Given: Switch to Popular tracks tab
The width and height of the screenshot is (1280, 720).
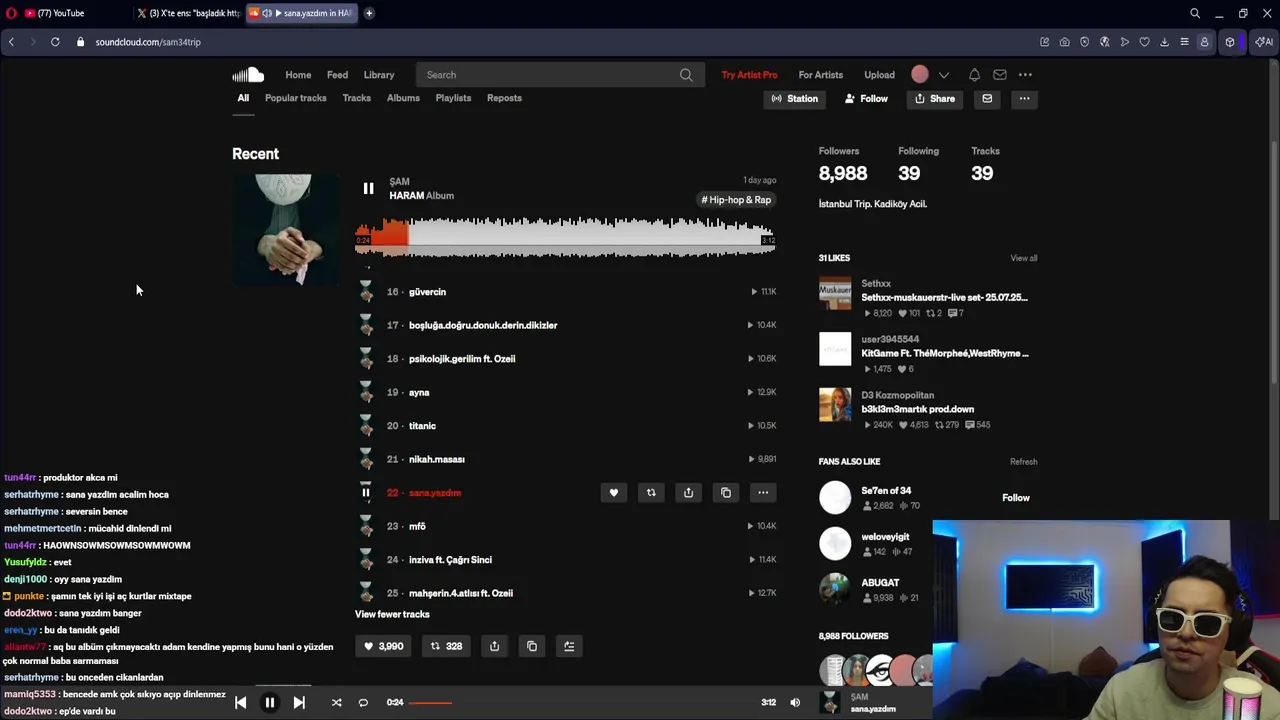Looking at the screenshot, I should [296, 98].
